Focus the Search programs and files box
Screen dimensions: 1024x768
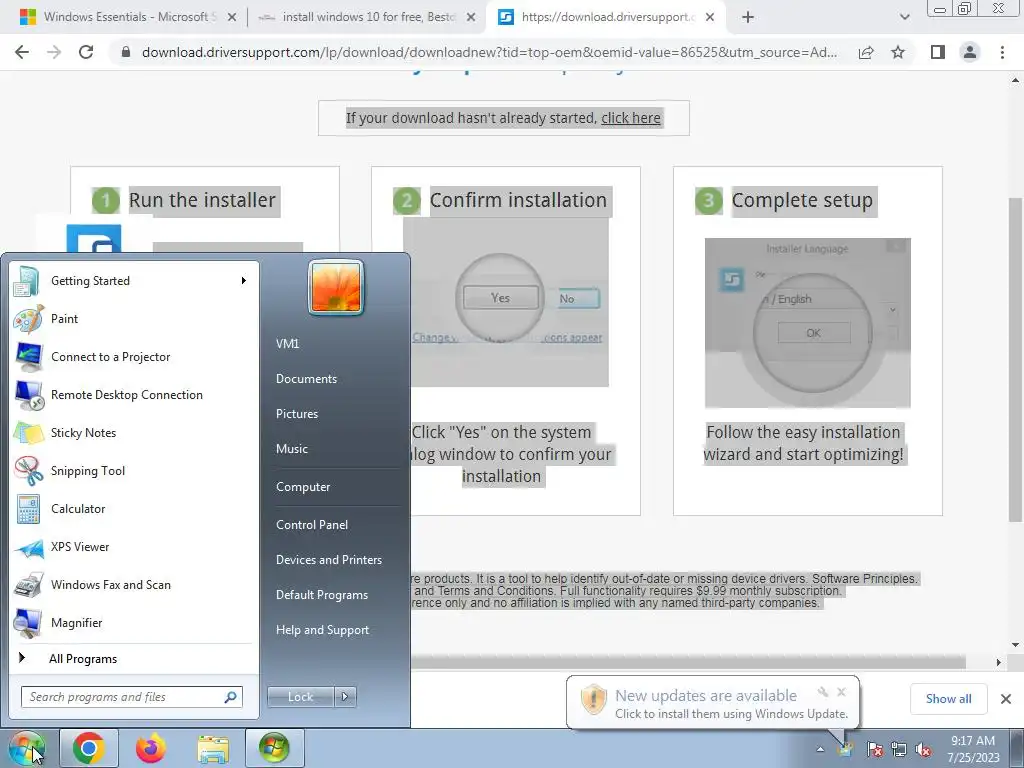(131, 697)
